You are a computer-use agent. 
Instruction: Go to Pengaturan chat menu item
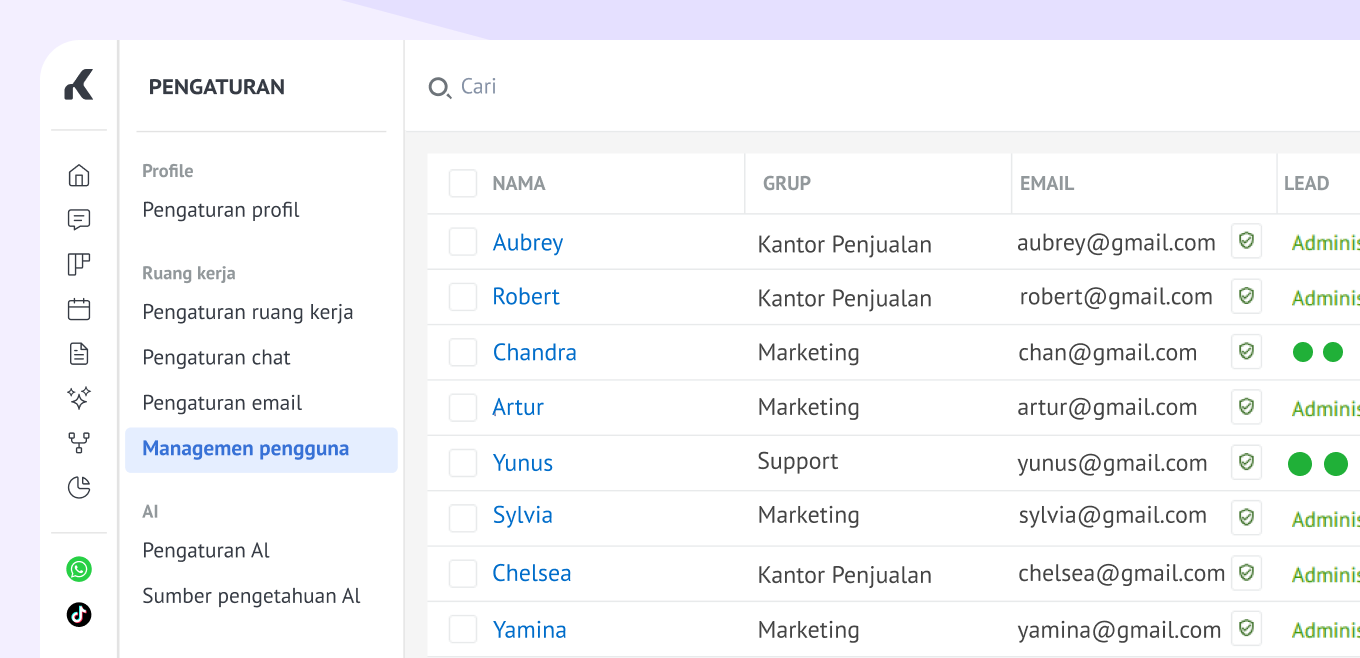click(216, 357)
